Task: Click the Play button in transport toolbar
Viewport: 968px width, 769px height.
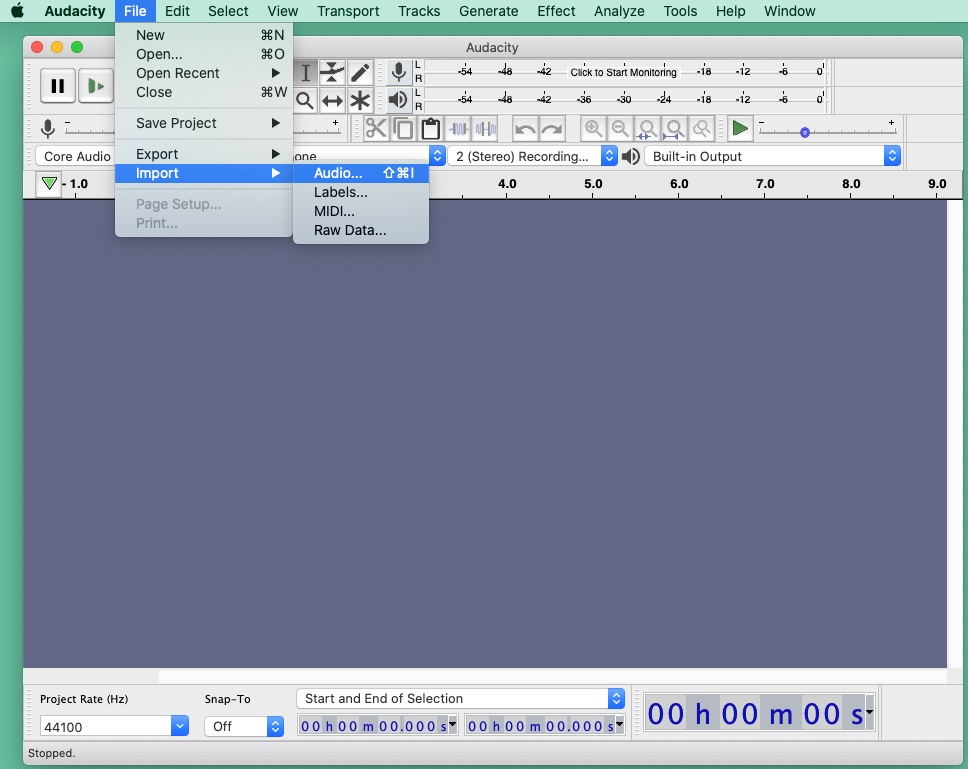Action: coord(96,86)
